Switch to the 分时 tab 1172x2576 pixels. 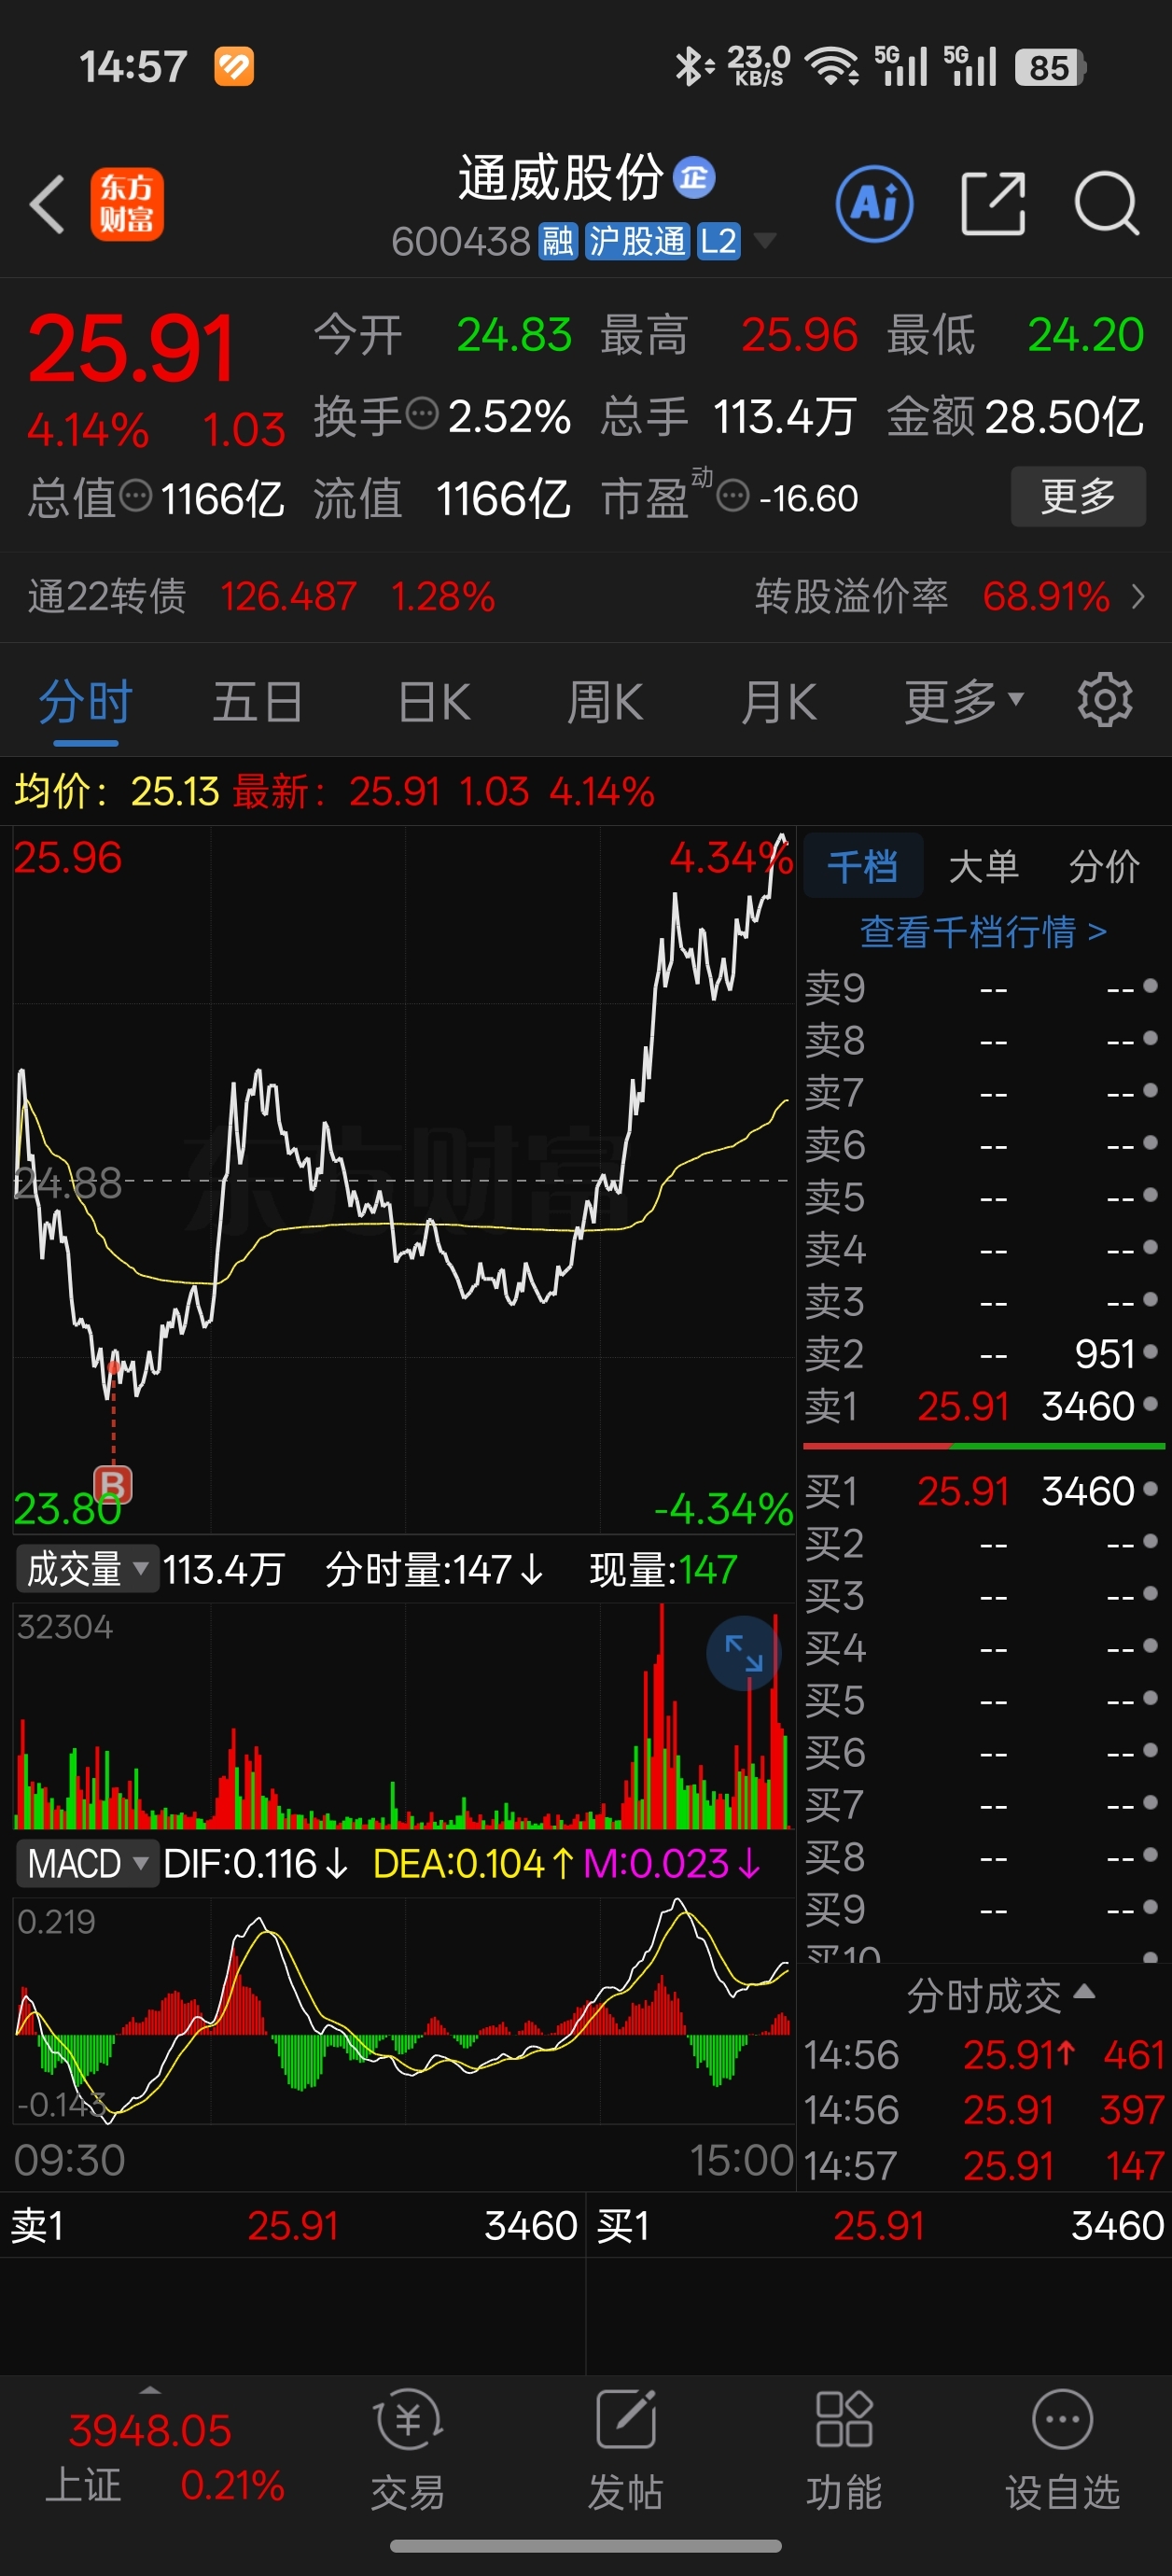coord(86,701)
